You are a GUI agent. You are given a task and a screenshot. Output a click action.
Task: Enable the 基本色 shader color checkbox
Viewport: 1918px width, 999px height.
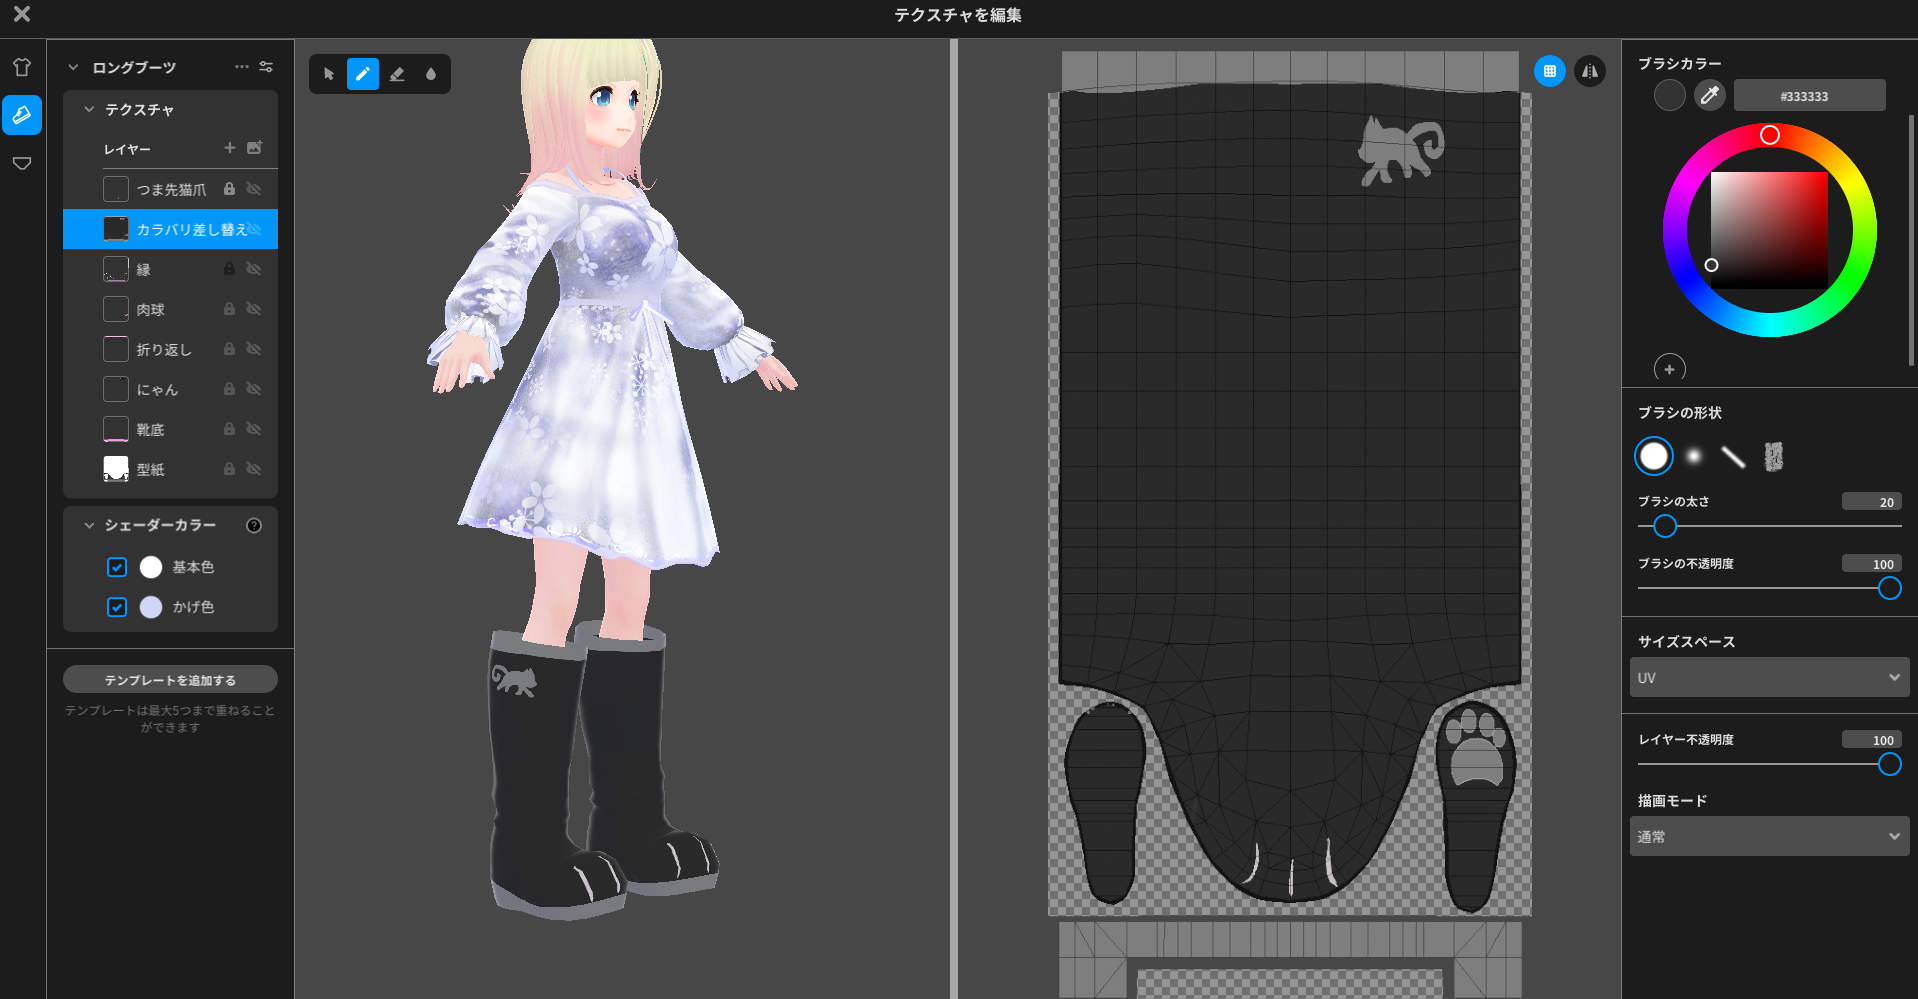[117, 567]
